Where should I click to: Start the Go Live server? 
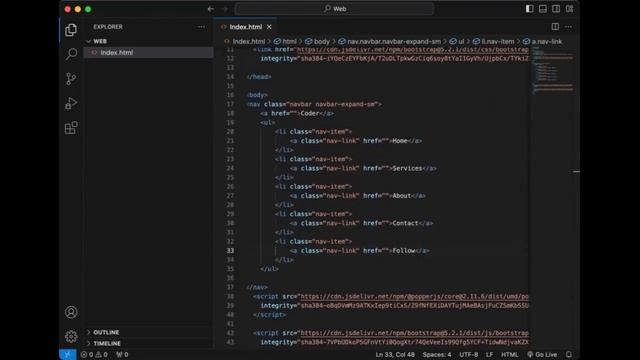tap(542, 355)
